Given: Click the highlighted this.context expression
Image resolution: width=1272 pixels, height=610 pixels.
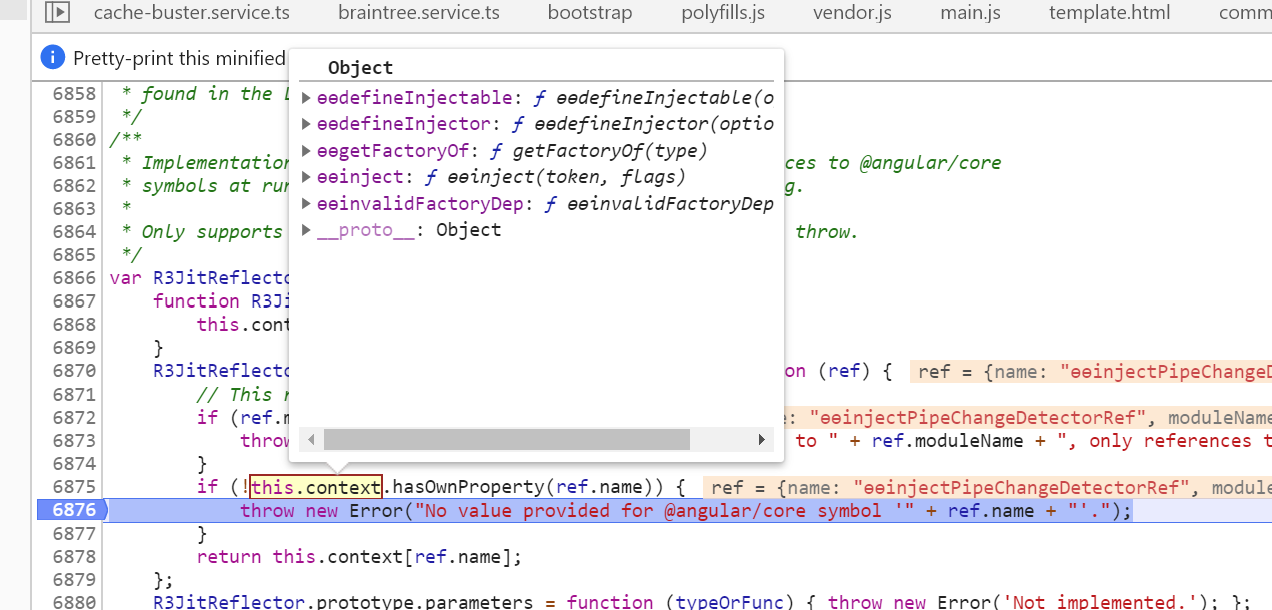Looking at the screenshot, I should click(316, 488).
